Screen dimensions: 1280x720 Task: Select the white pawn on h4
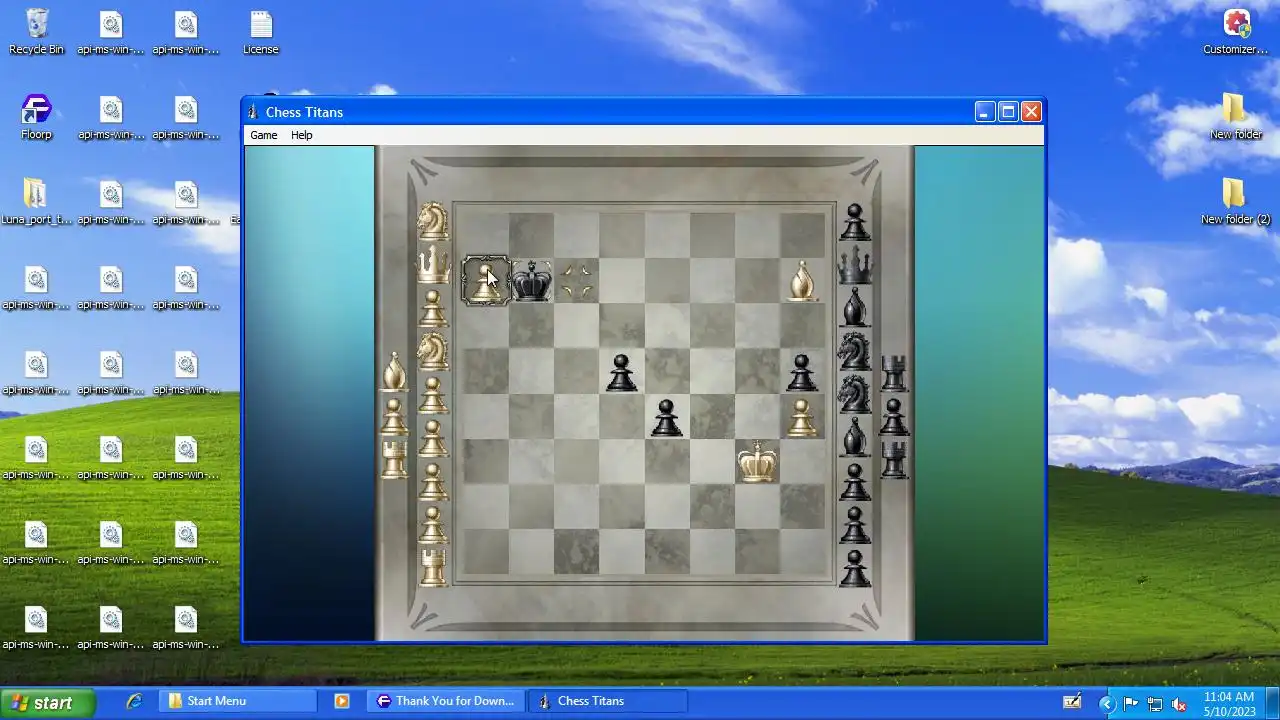click(x=801, y=417)
